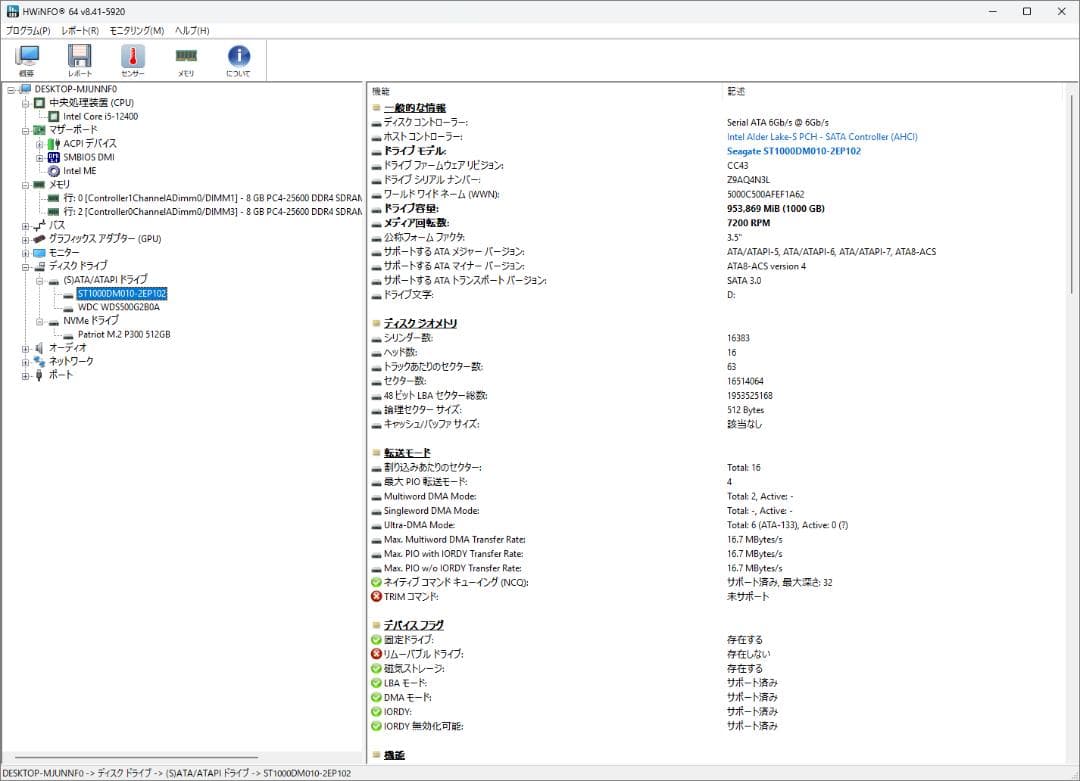Click the Seagate ST1000DM010-2EP102 drive model link

[793, 151]
